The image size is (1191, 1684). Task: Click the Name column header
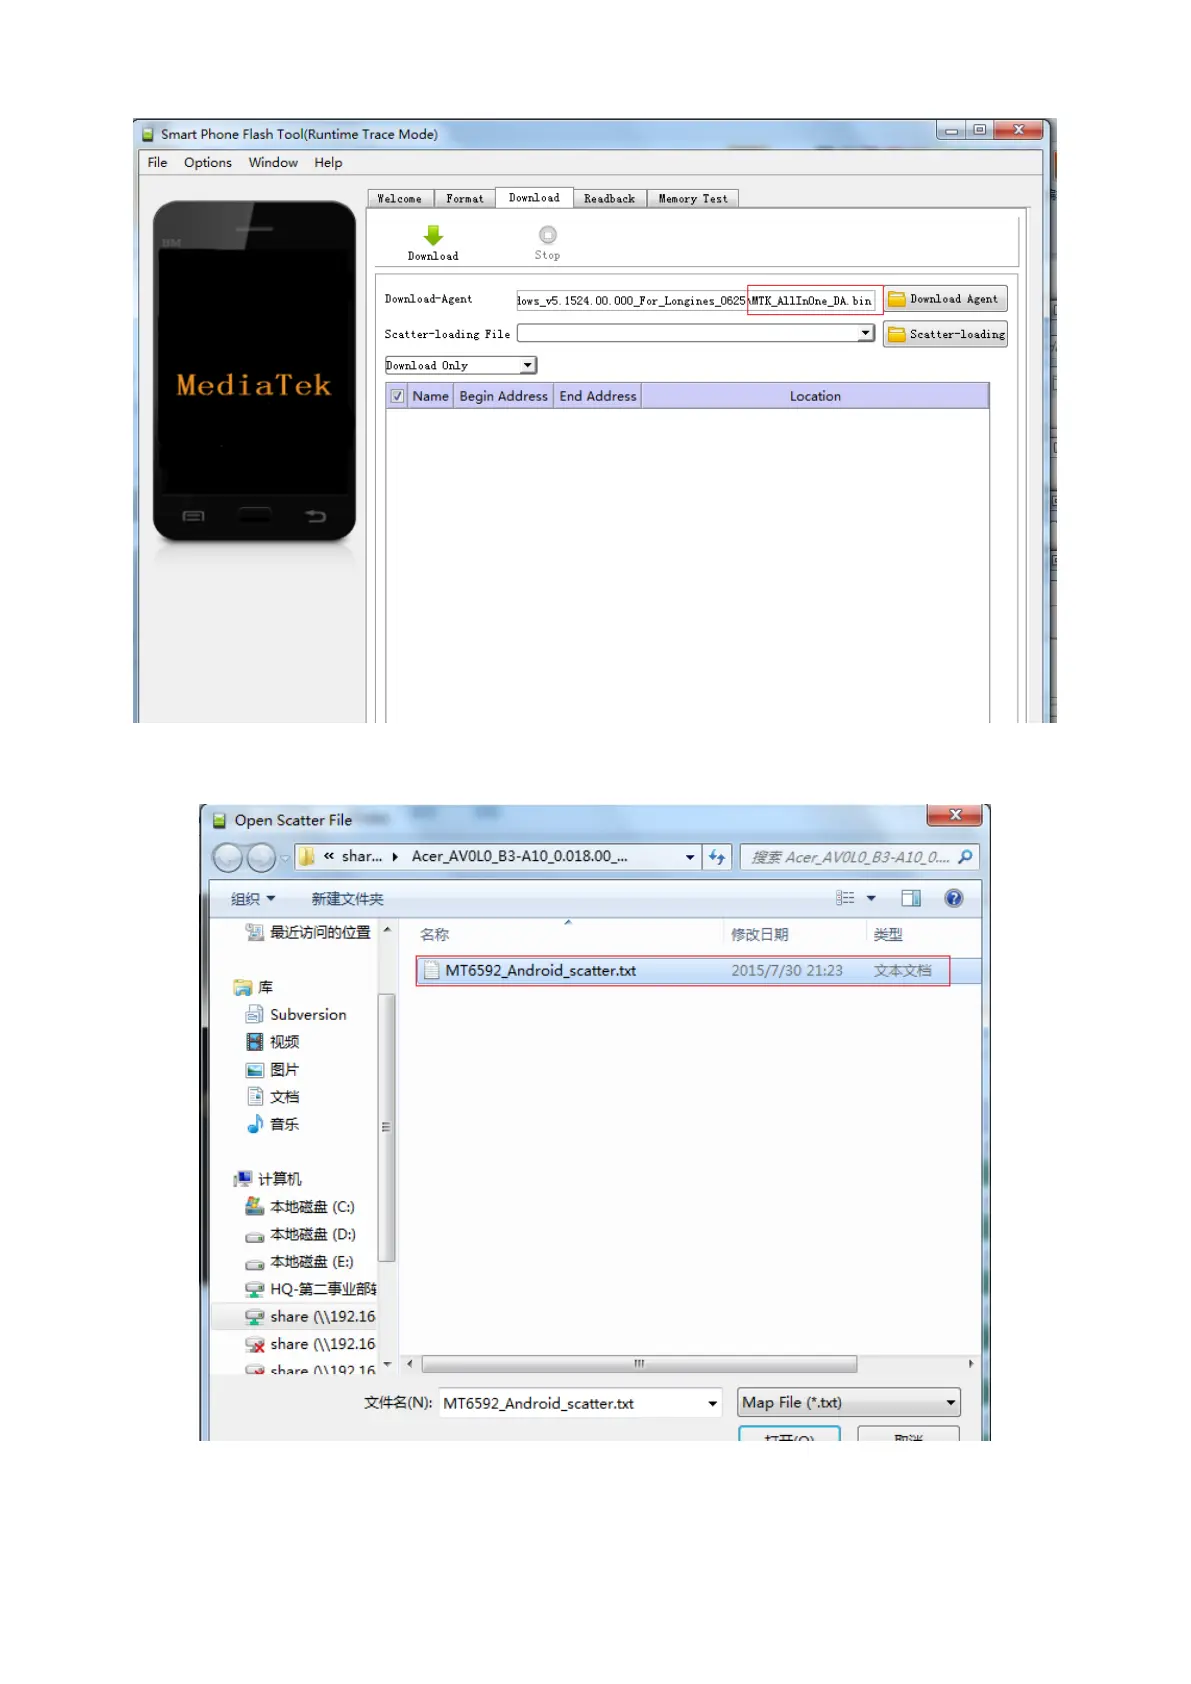click(x=430, y=396)
